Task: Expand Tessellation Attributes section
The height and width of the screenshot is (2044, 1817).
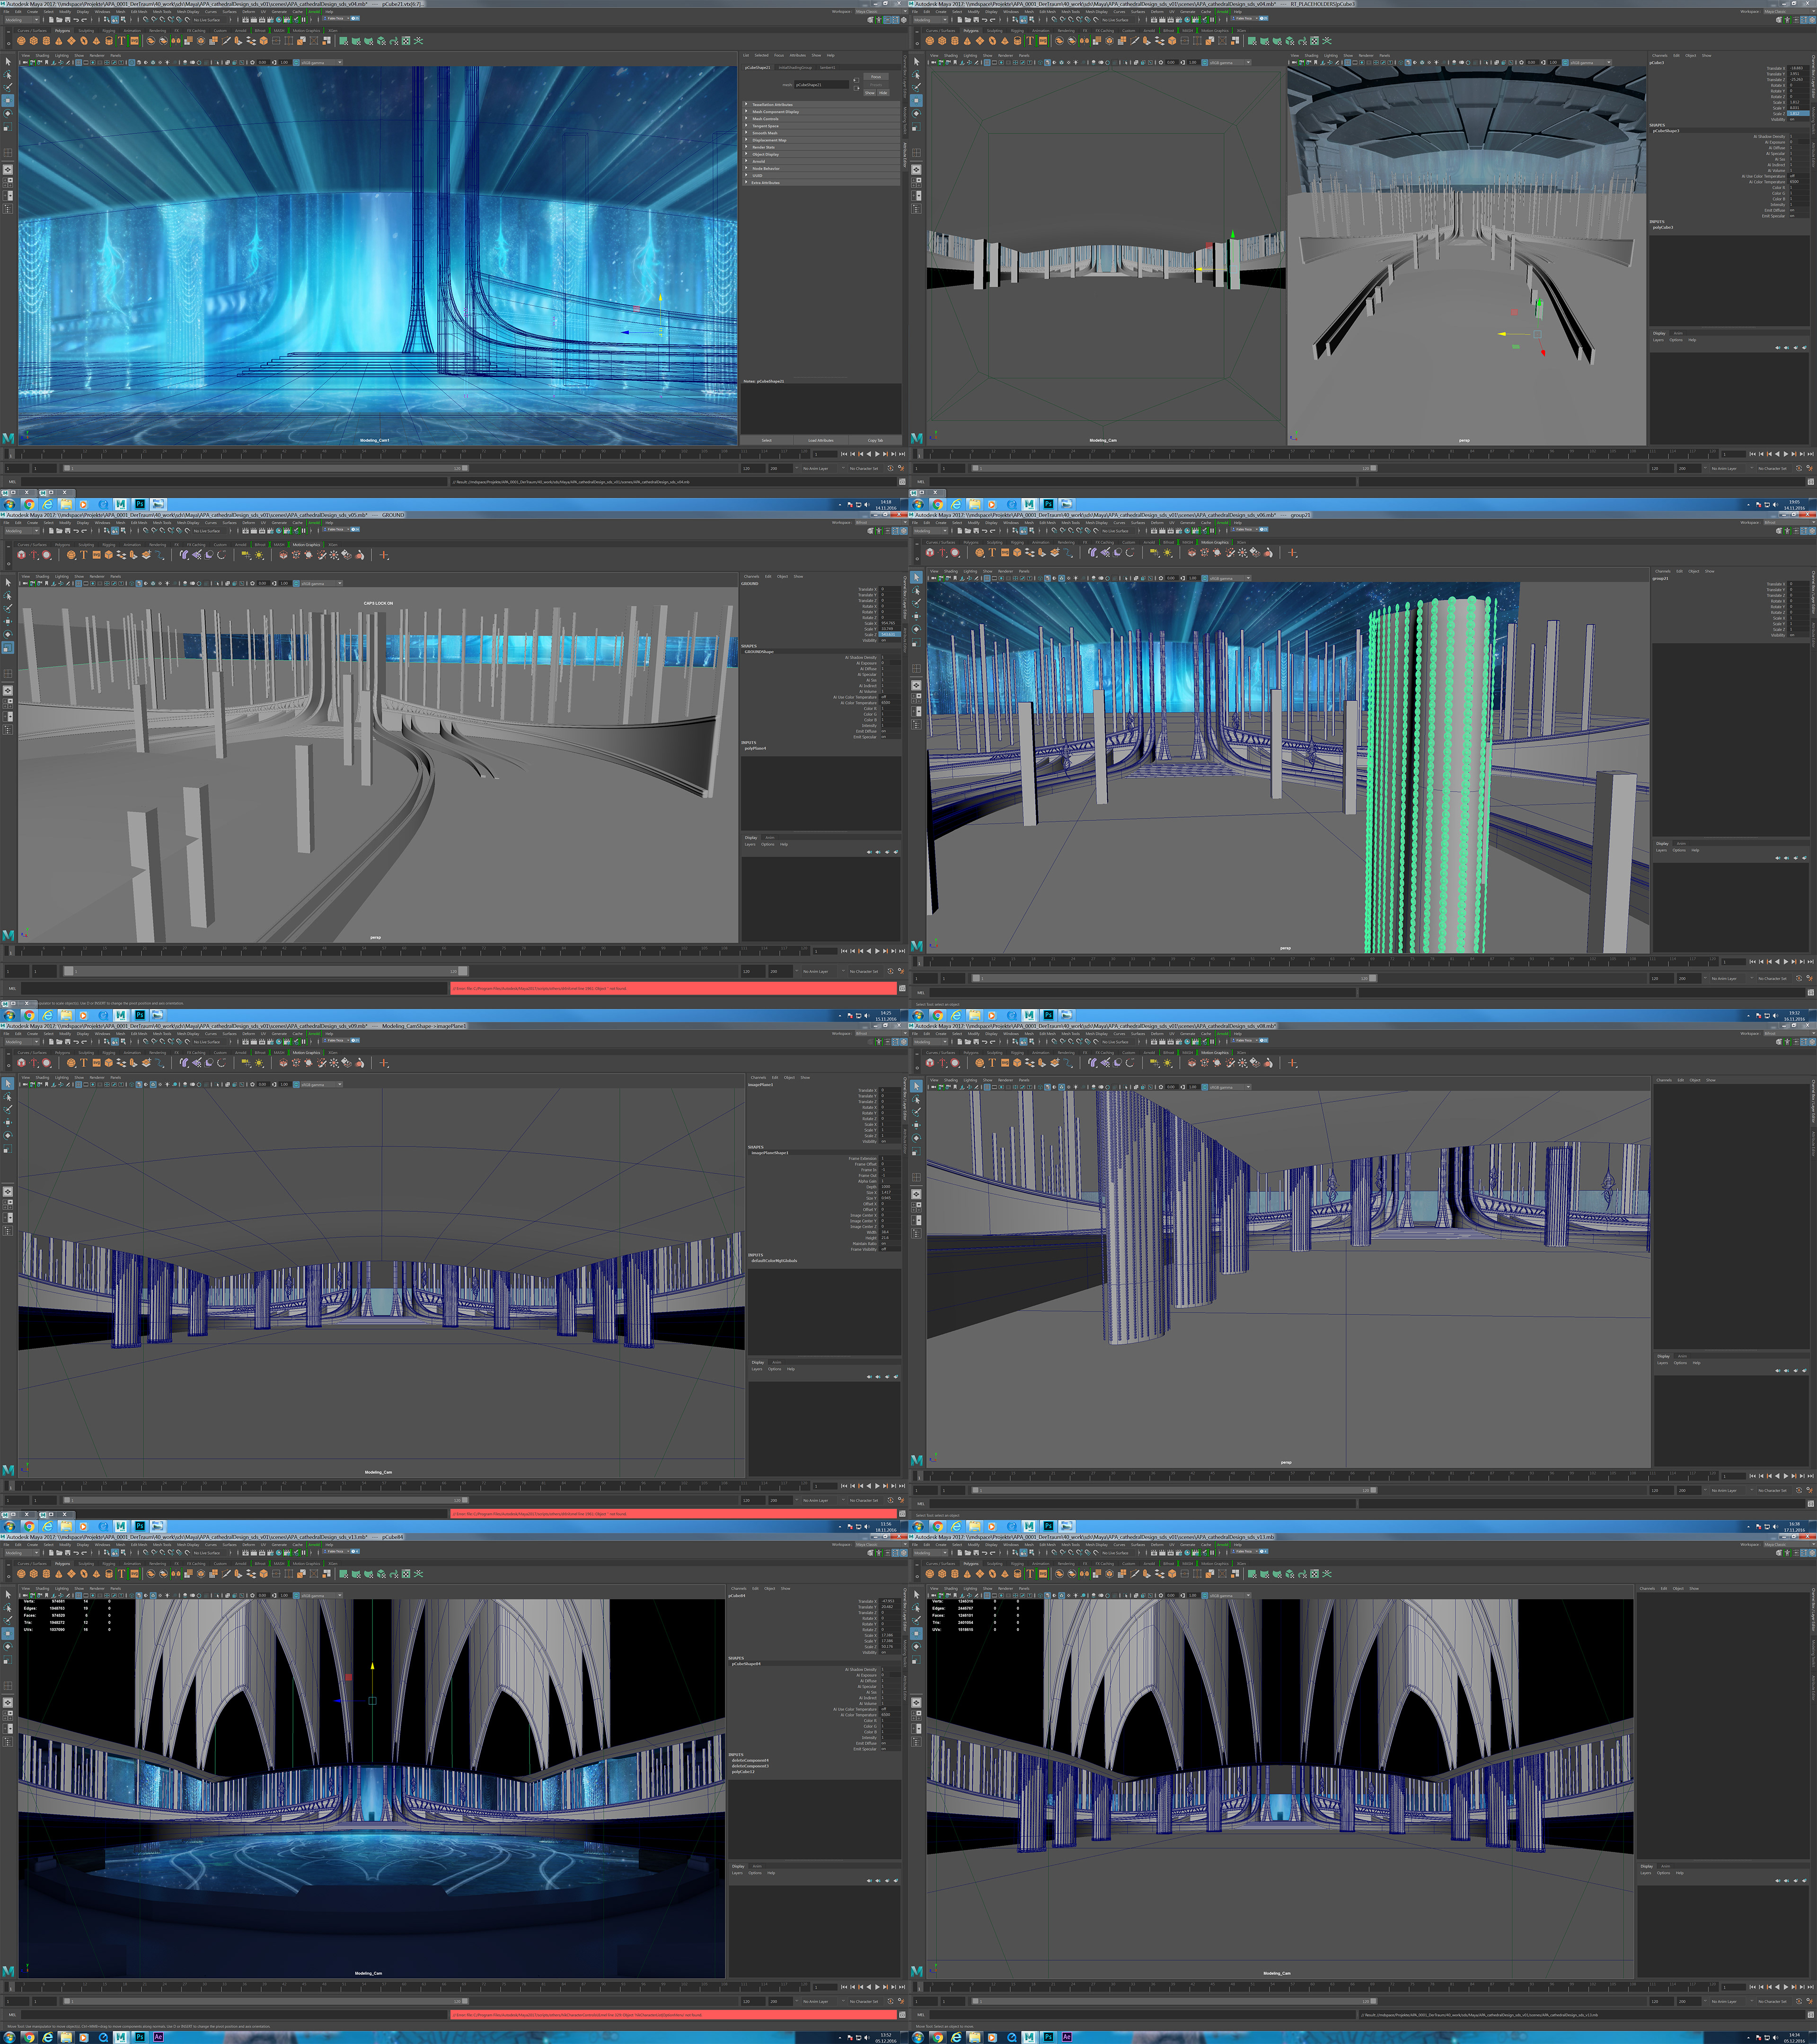Action: (821, 105)
